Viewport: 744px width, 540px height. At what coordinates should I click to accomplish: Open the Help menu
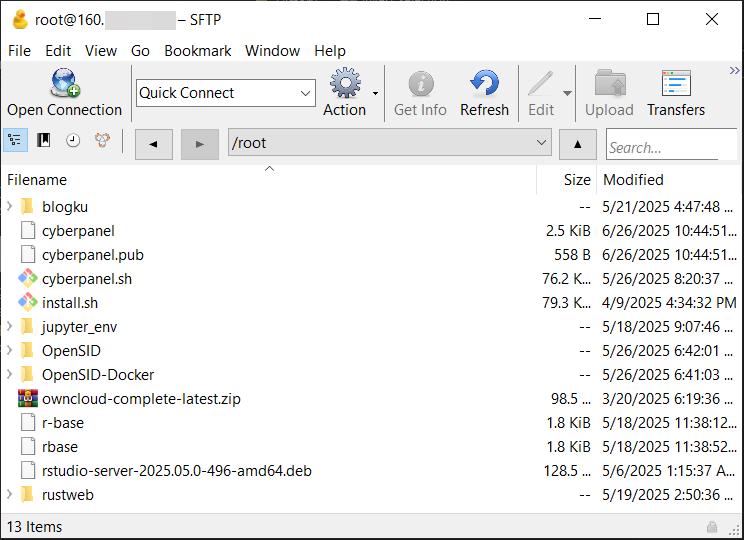pyautogui.click(x=330, y=51)
